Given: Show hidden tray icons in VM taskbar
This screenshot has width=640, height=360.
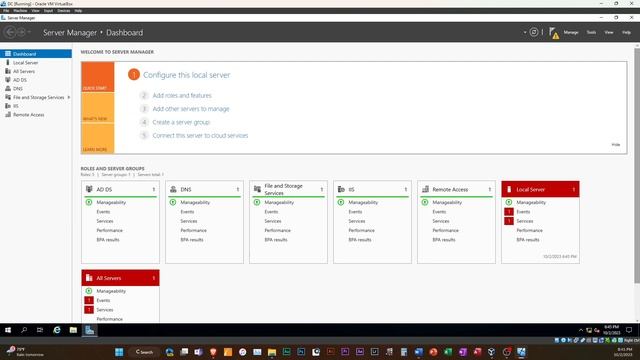Looking at the screenshot, I should pyautogui.click(x=580, y=330).
